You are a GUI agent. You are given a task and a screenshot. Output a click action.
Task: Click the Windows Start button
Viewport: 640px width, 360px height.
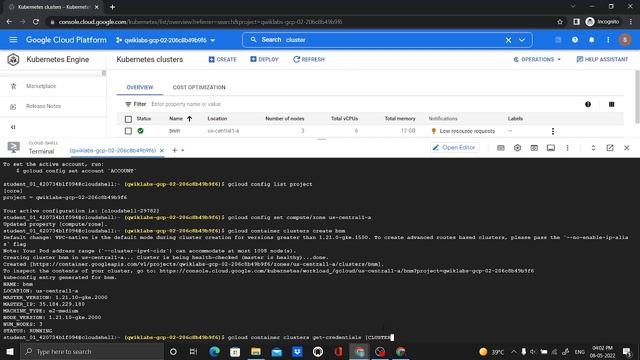[10, 351]
